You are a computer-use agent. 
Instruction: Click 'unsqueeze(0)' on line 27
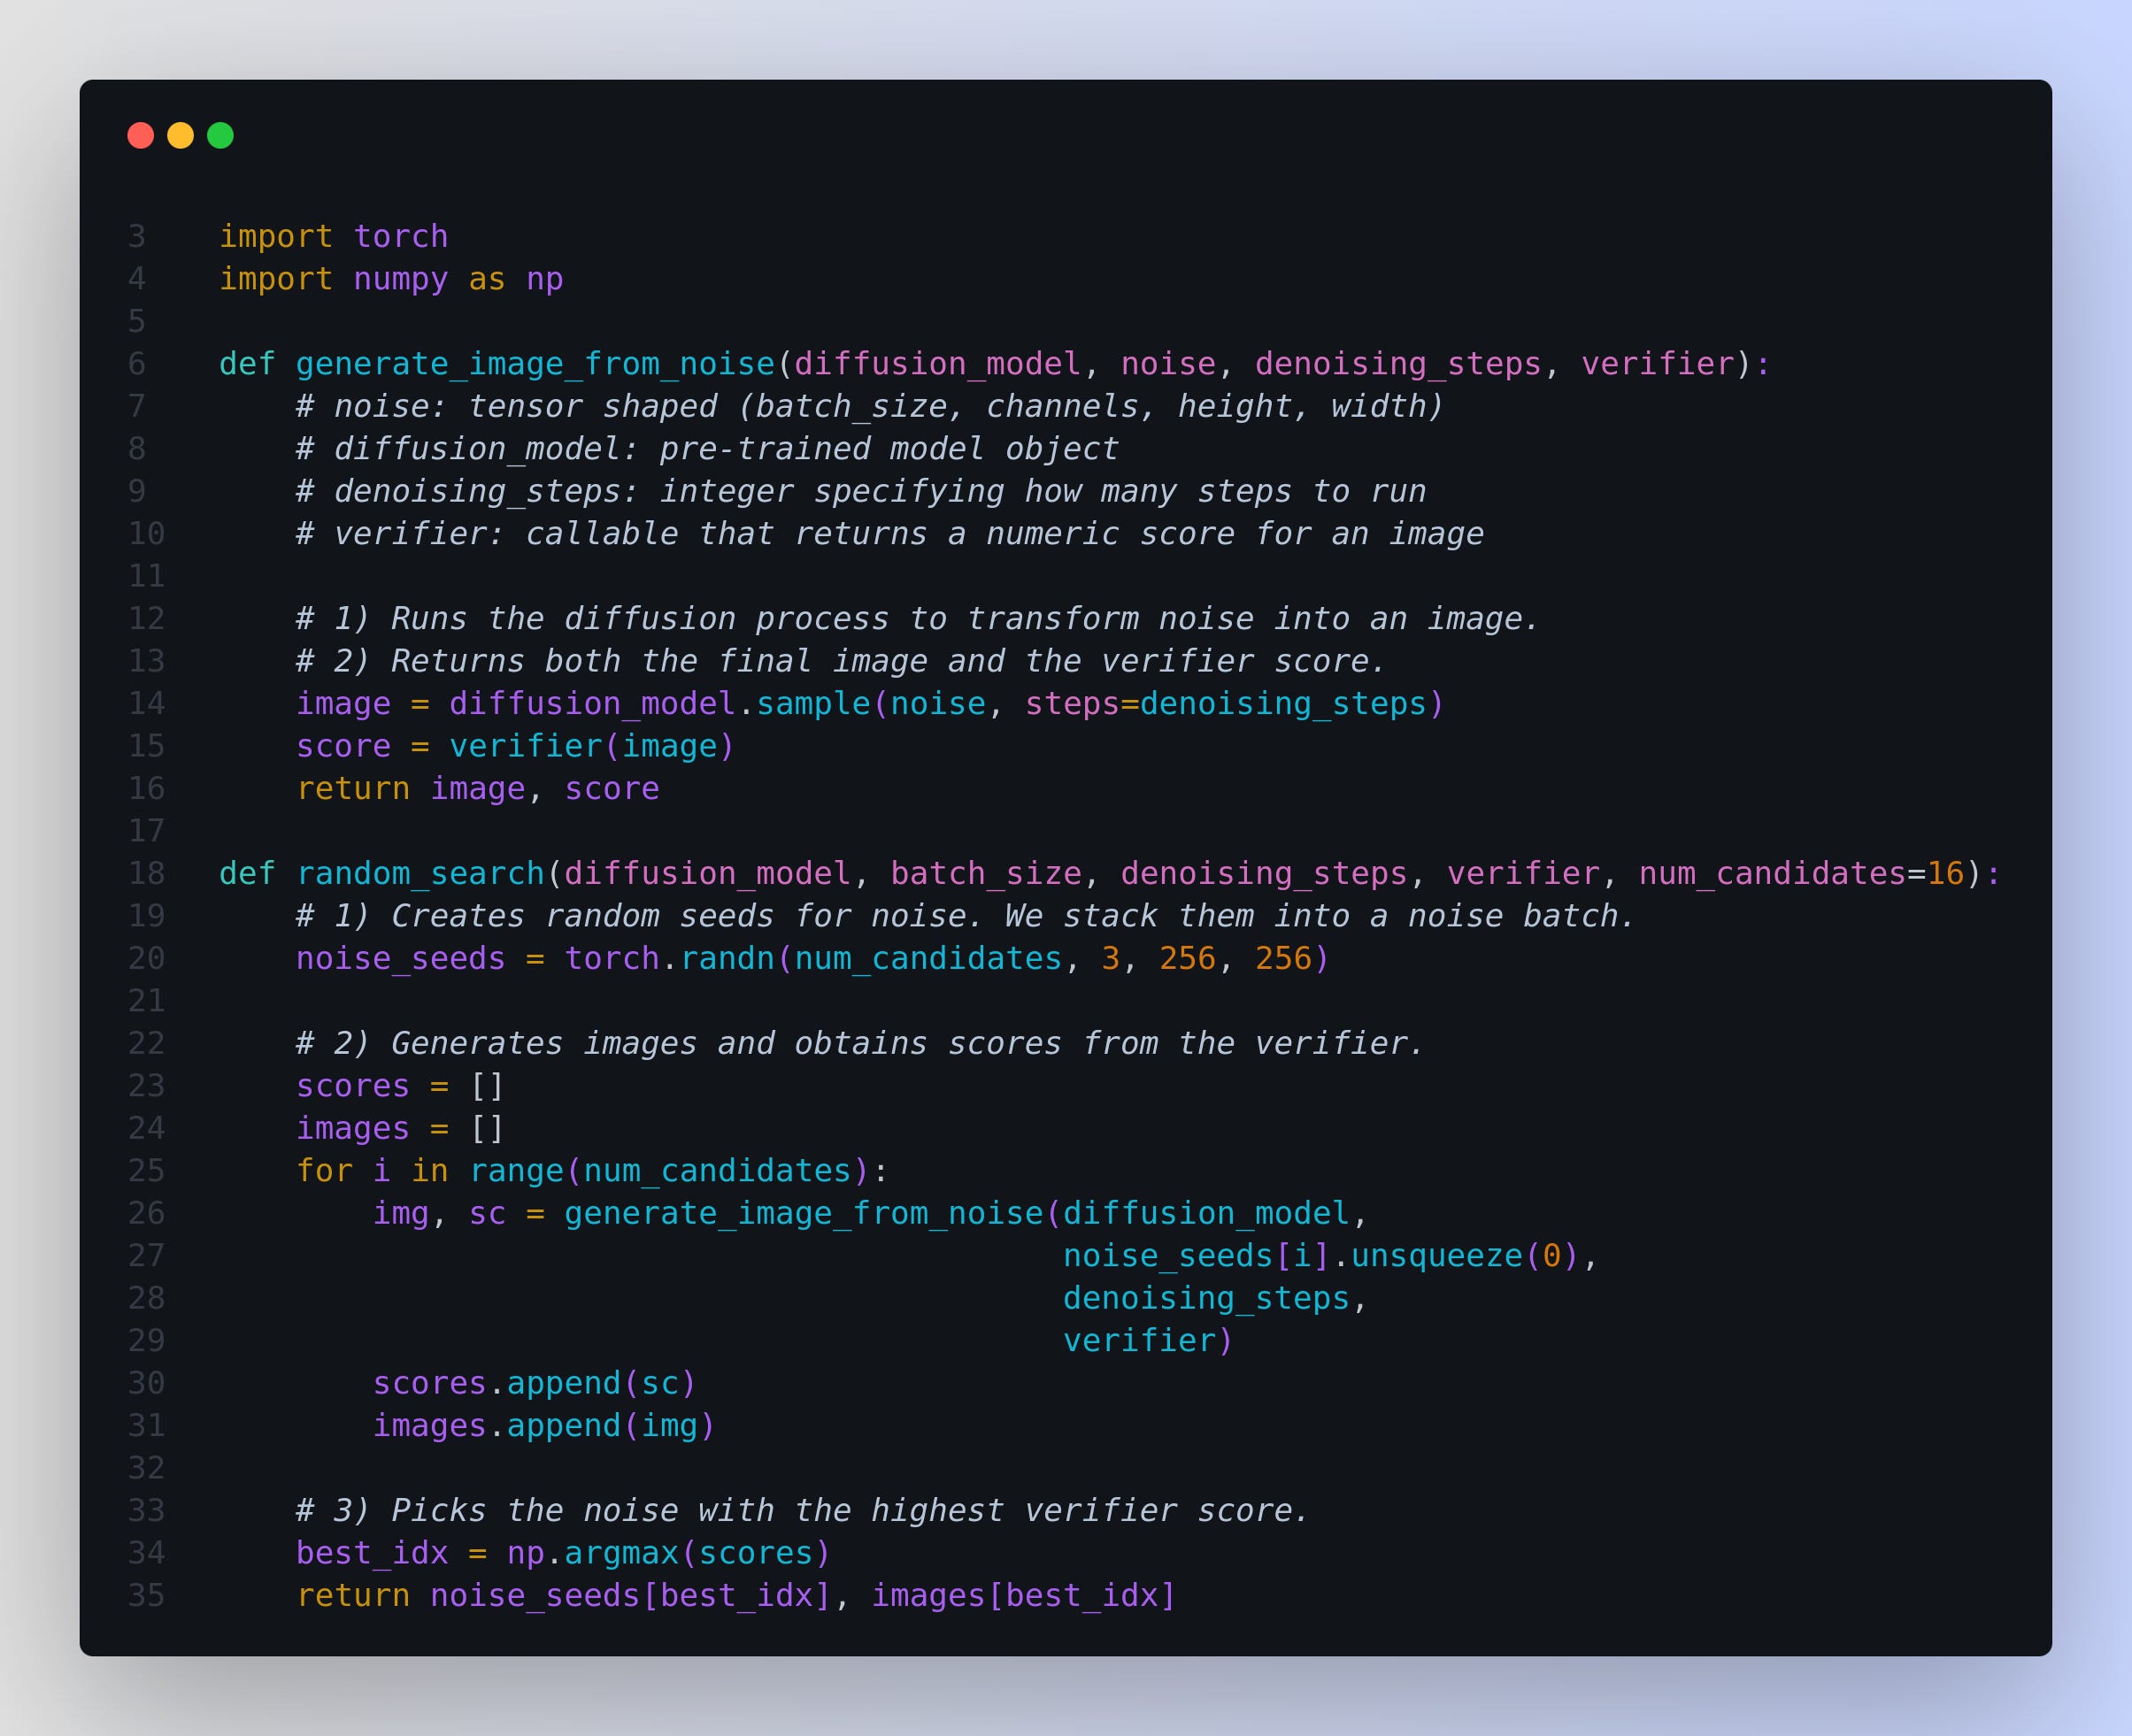[1464, 1256]
